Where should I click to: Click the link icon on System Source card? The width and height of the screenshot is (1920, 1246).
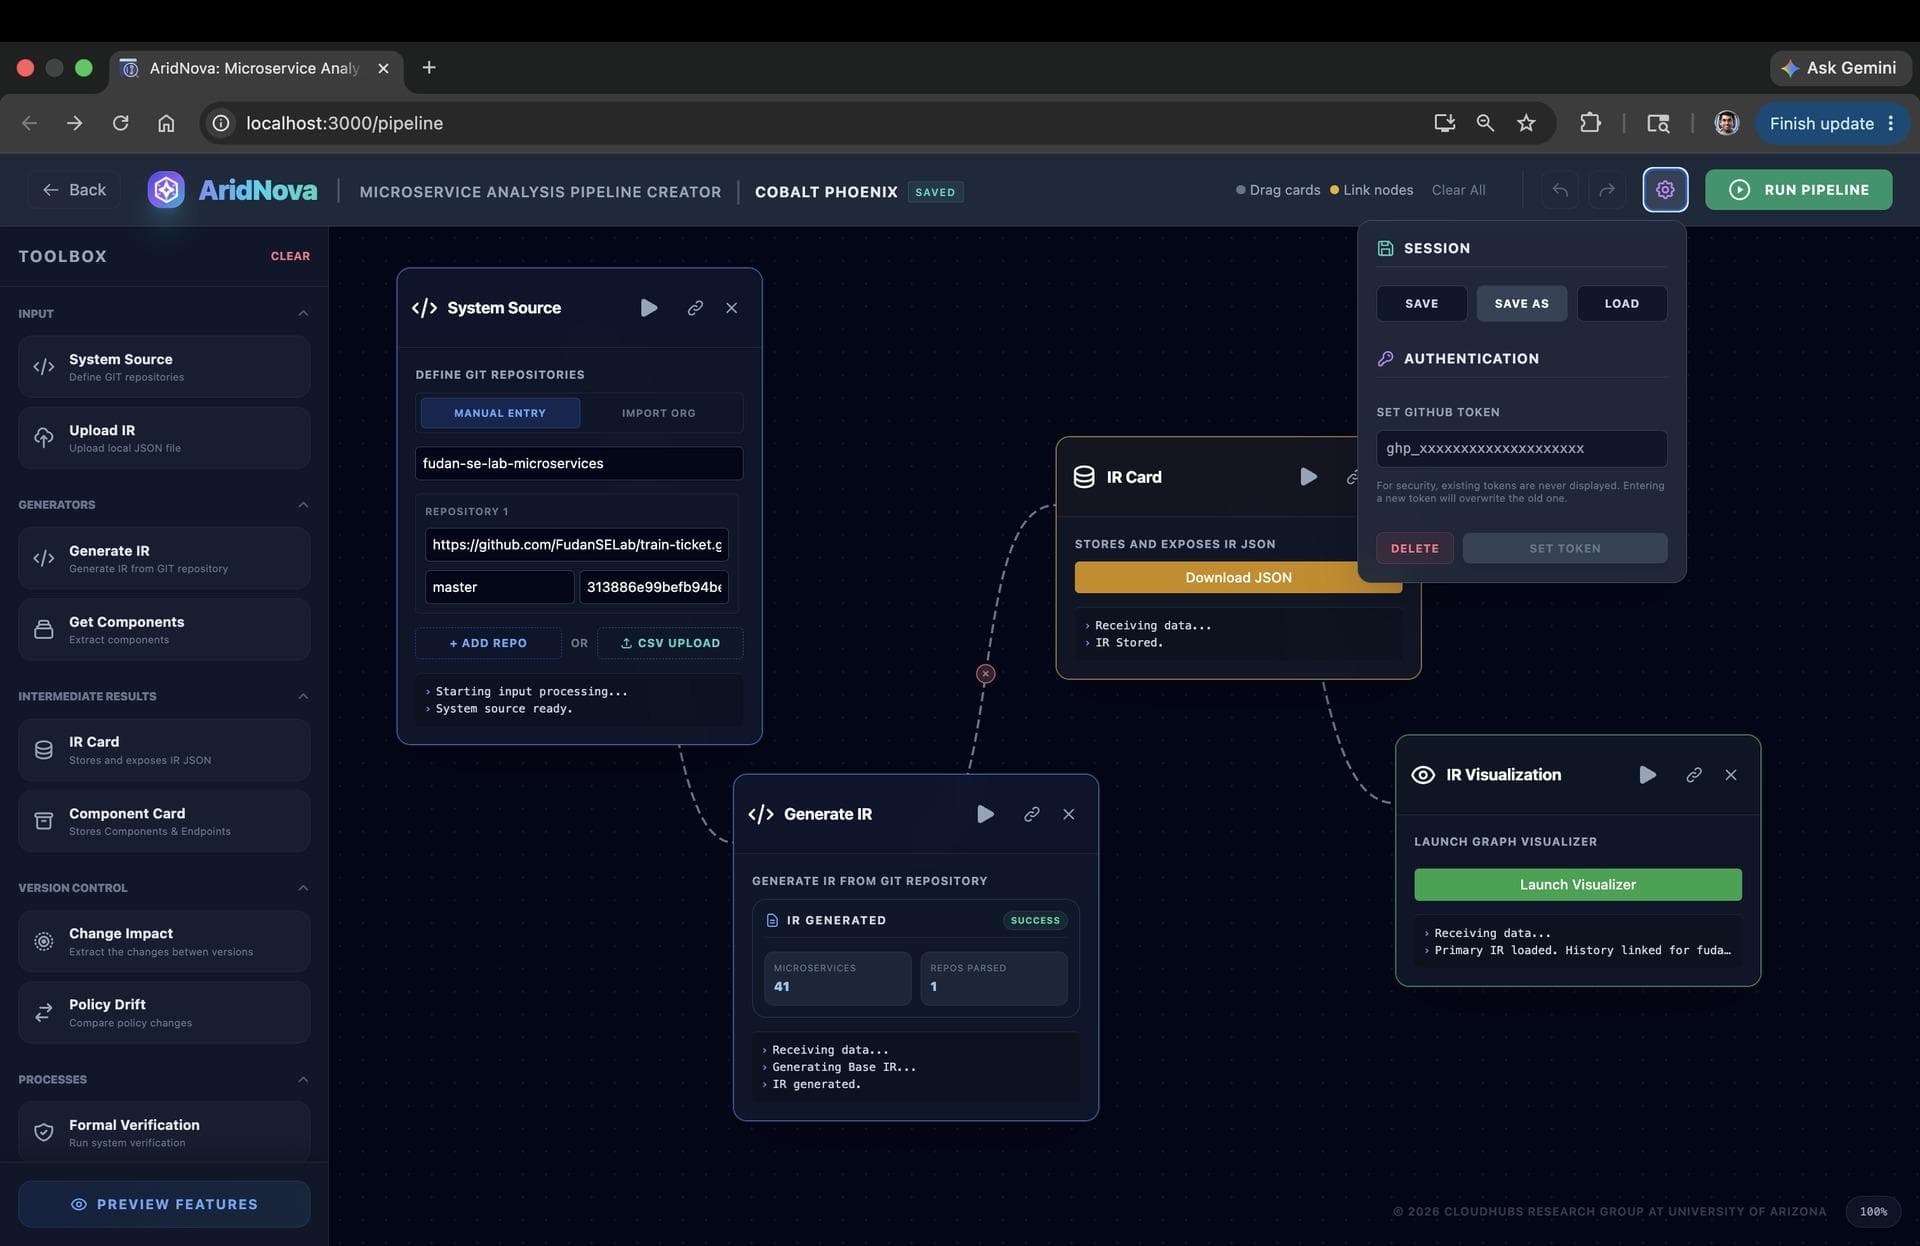click(x=695, y=308)
